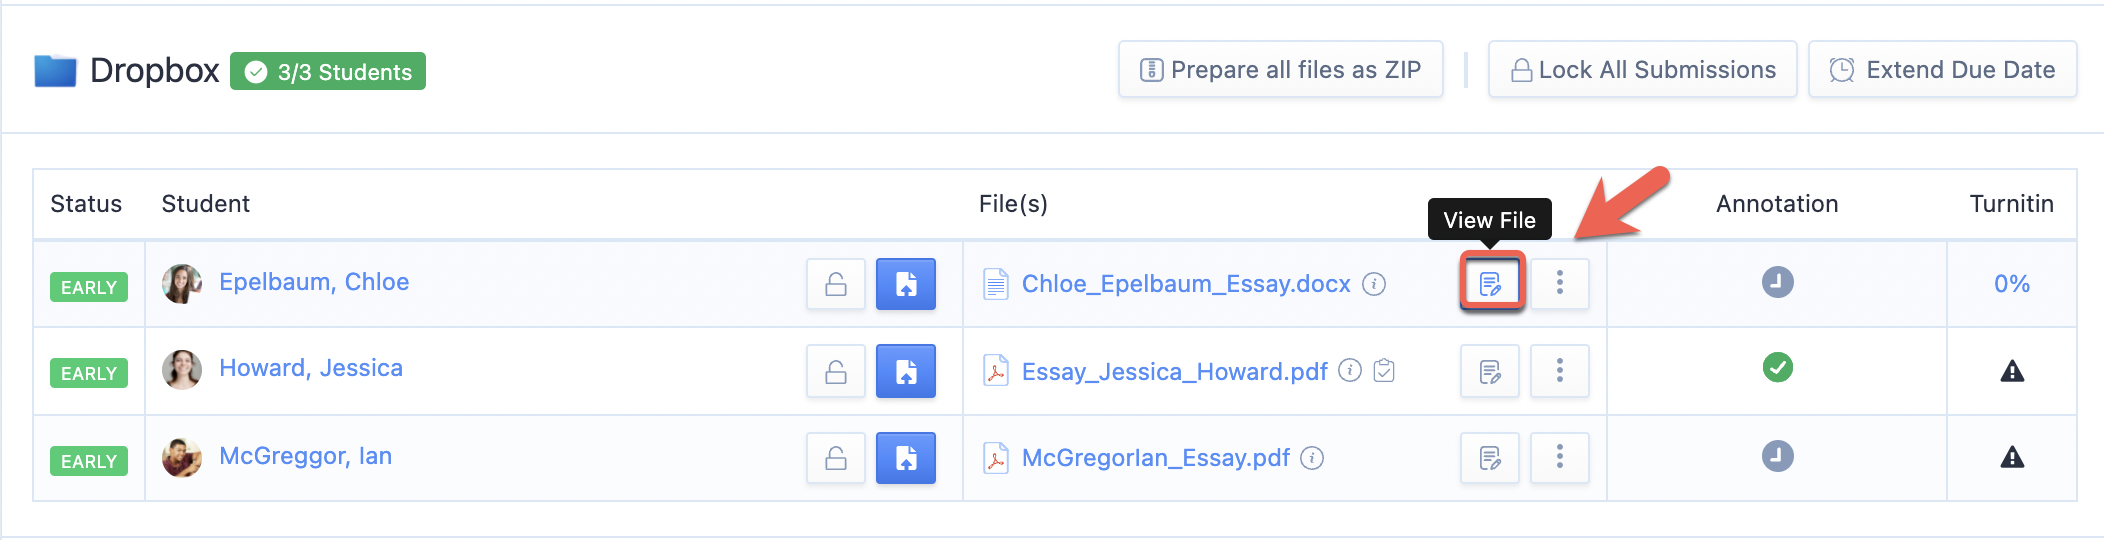
Task: Open three-dot menu for McGreggor's file
Action: [1560, 458]
